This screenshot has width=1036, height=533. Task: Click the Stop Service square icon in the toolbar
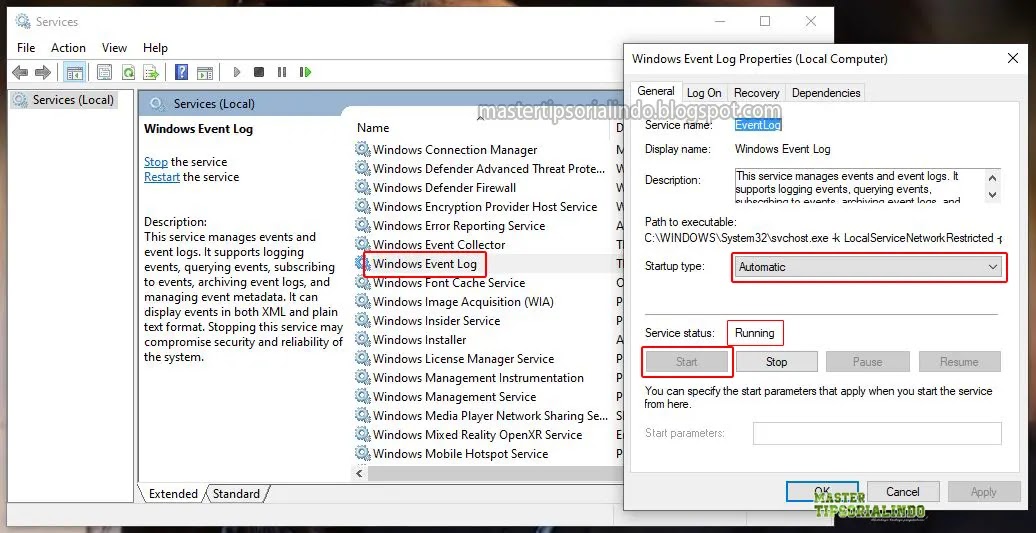coord(259,72)
